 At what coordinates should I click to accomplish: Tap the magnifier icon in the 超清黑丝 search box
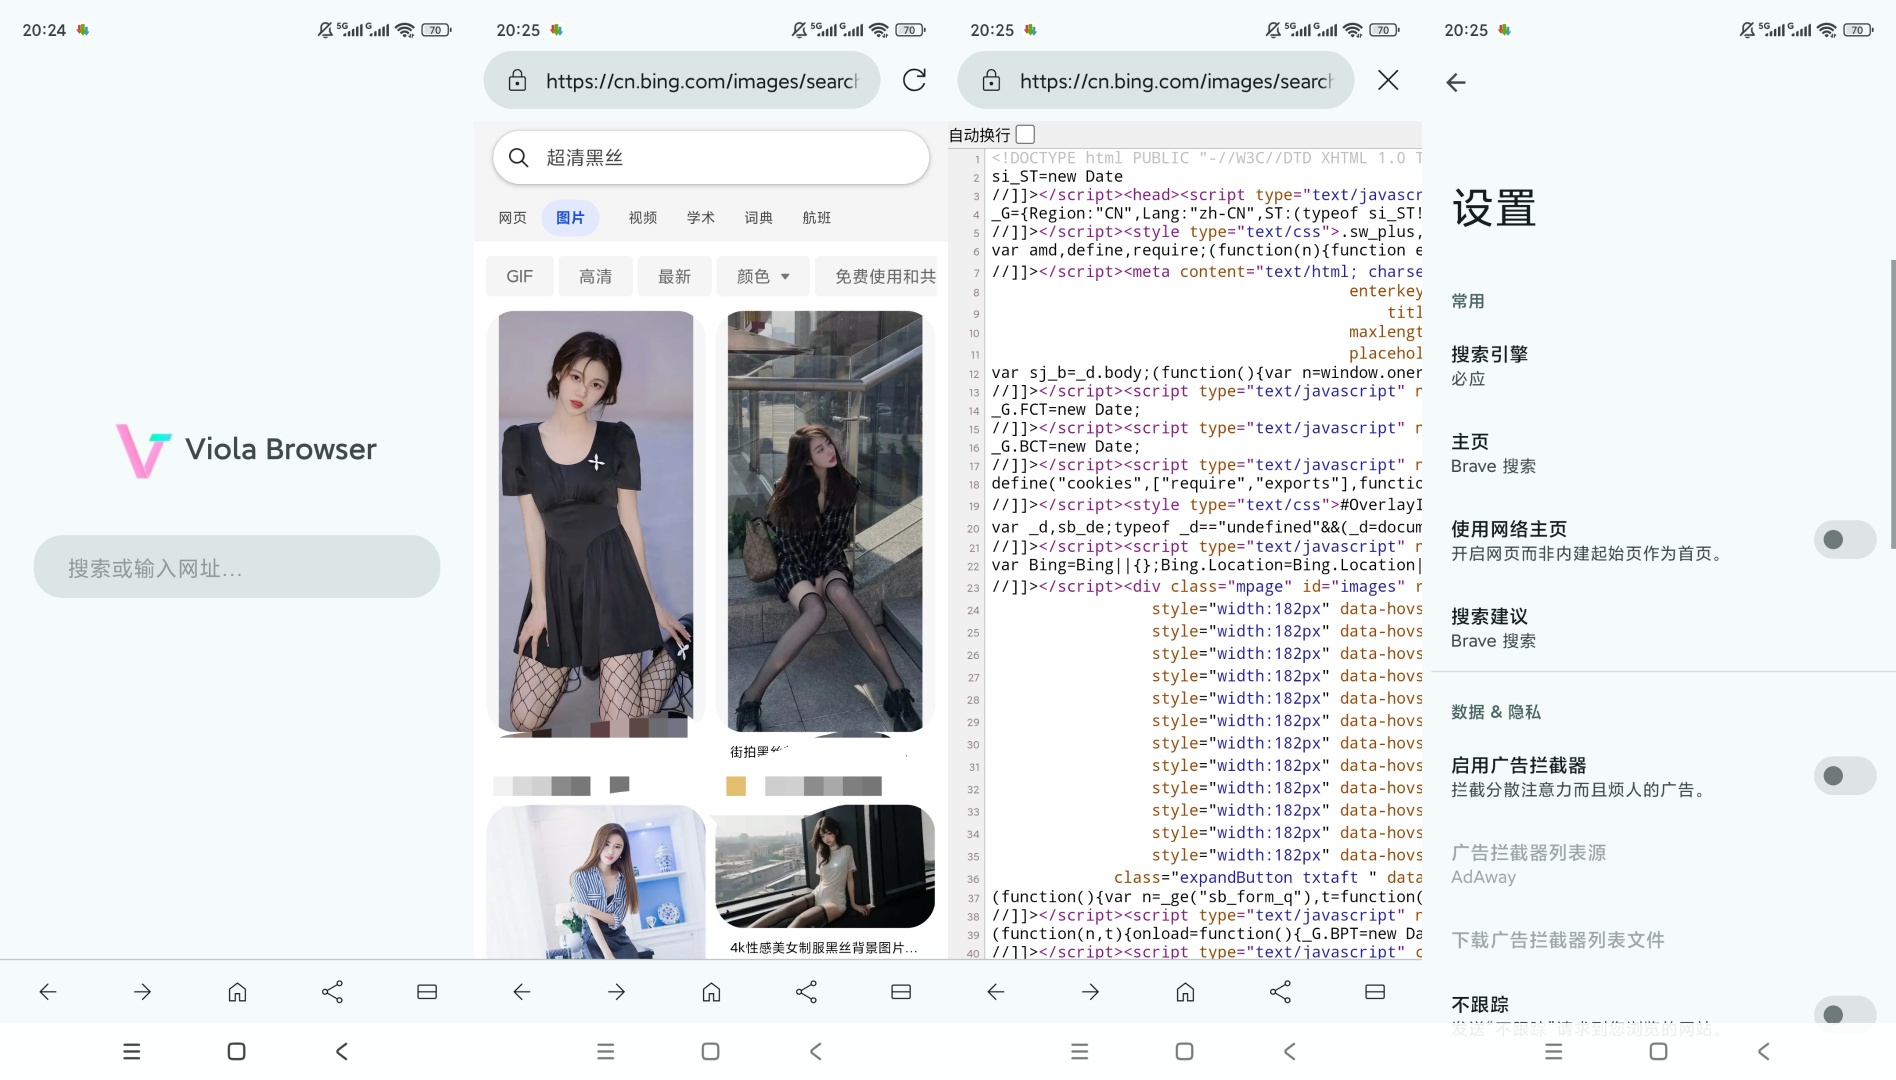pos(518,158)
